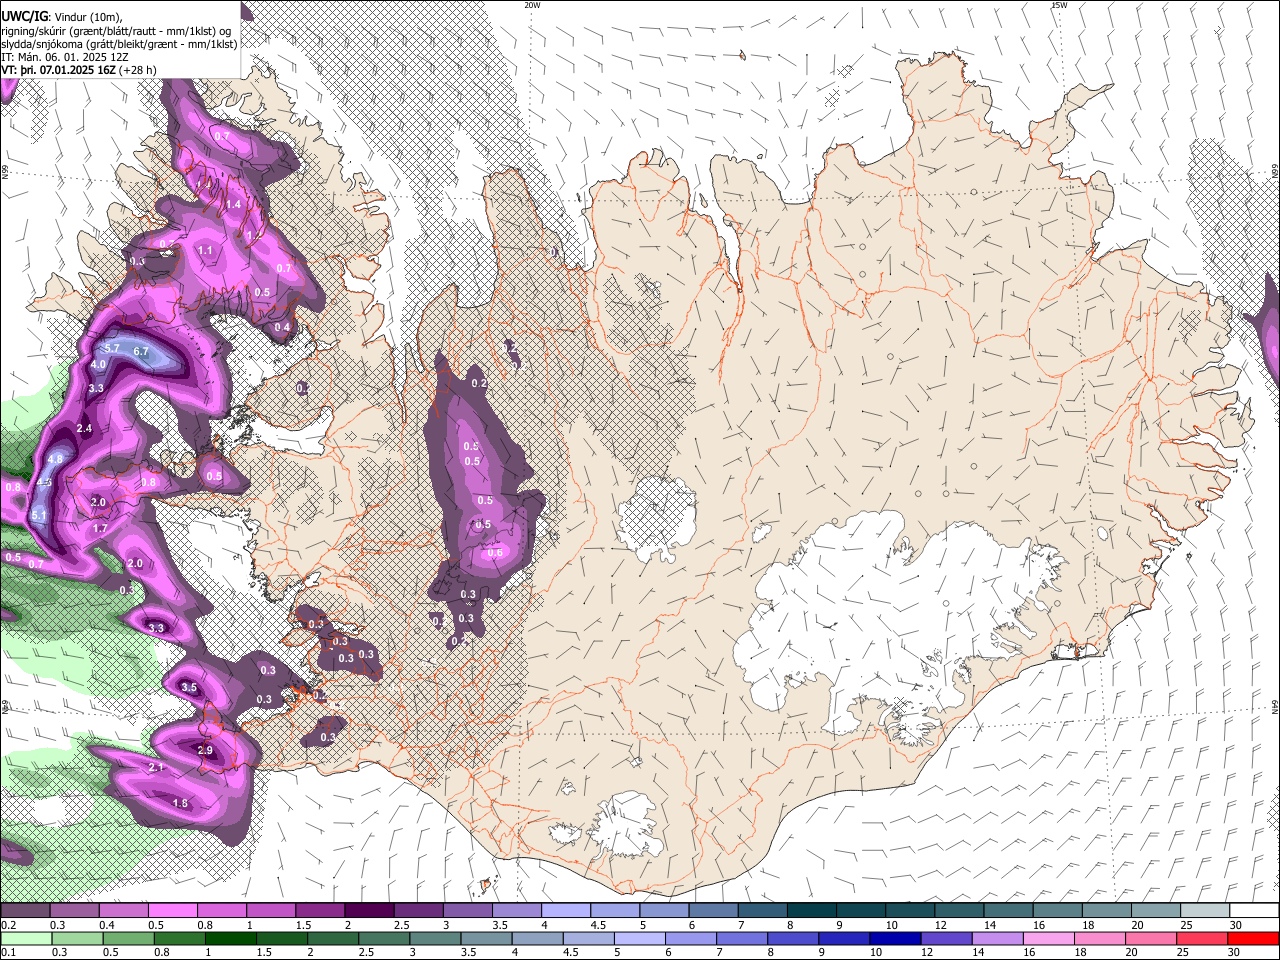Select the darkest purple 2–2.5 snow swatch
This screenshot has width=1280, height=960.
[x=369, y=911]
